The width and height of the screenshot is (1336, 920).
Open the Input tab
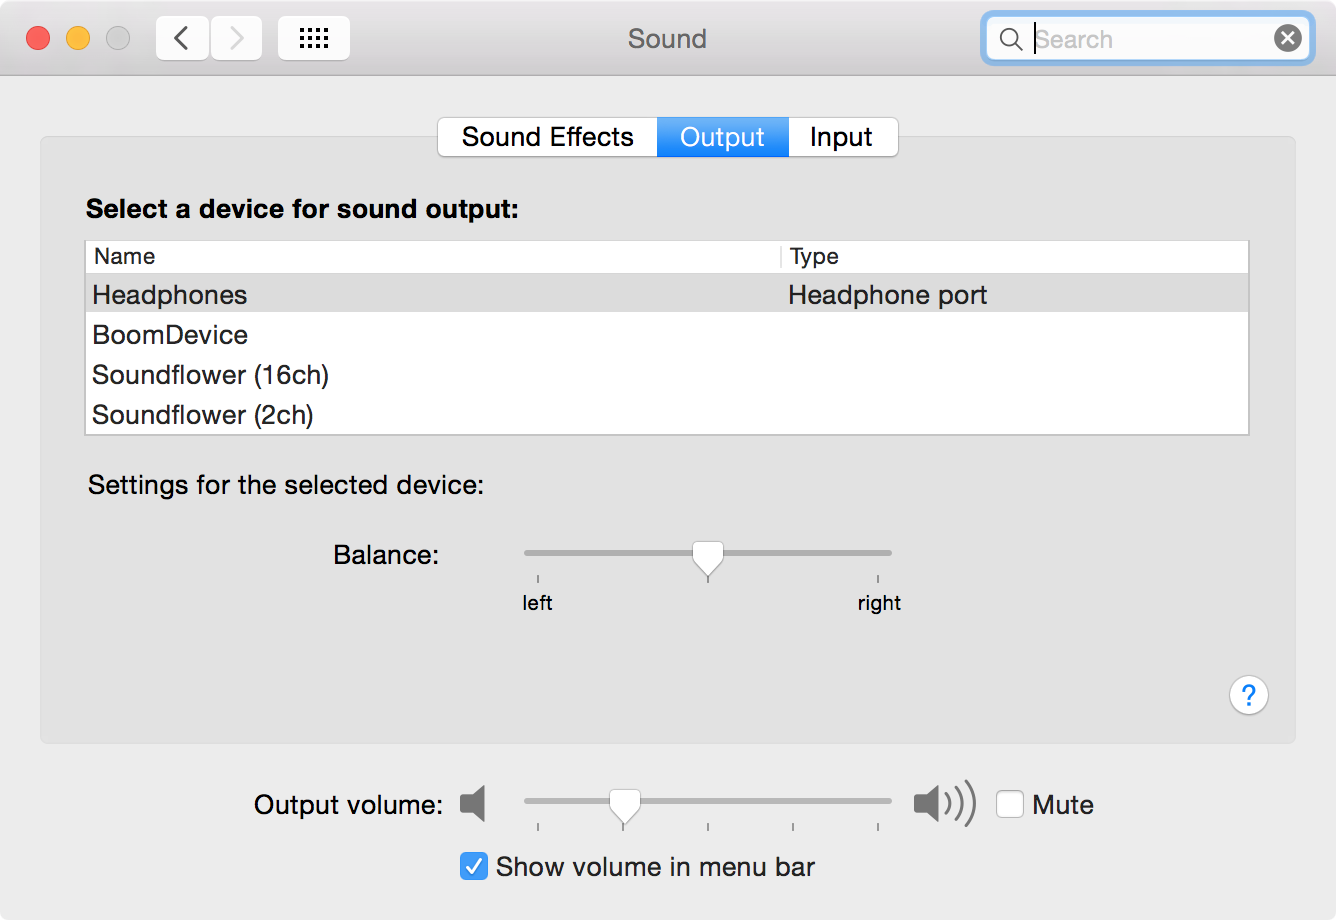[842, 136]
